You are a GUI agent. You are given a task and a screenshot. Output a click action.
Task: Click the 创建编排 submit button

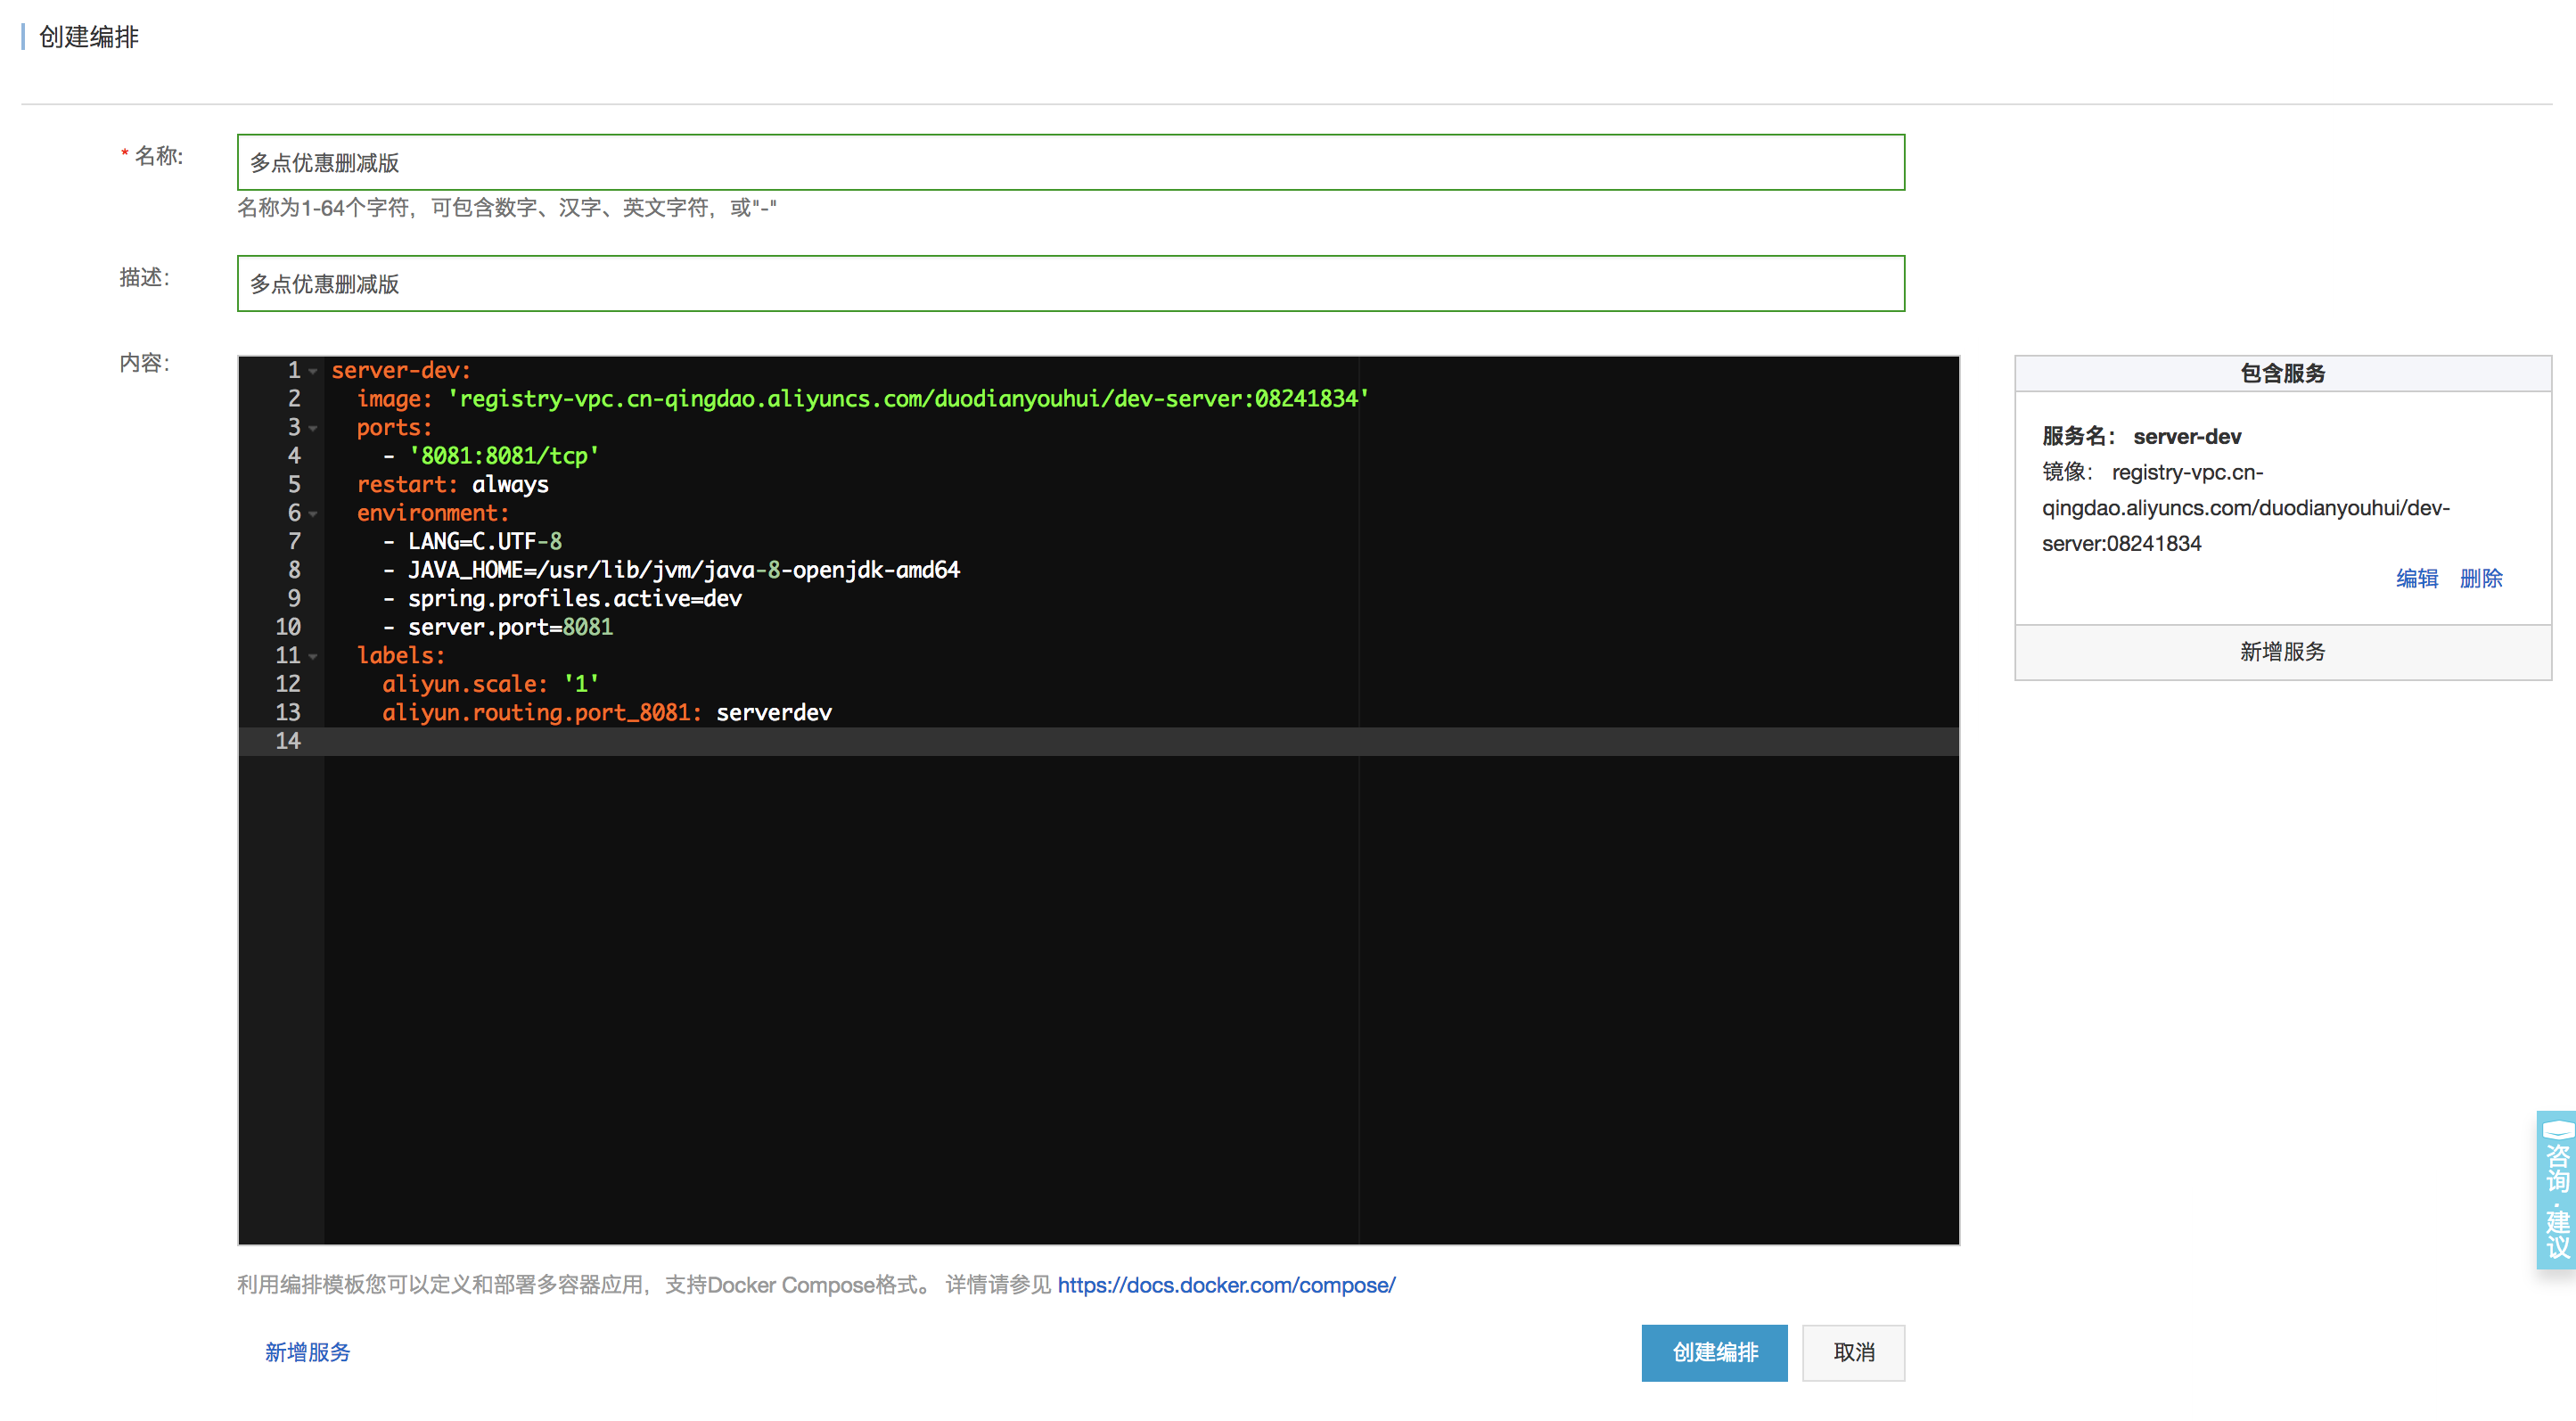pyautogui.click(x=1714, y=1352)
